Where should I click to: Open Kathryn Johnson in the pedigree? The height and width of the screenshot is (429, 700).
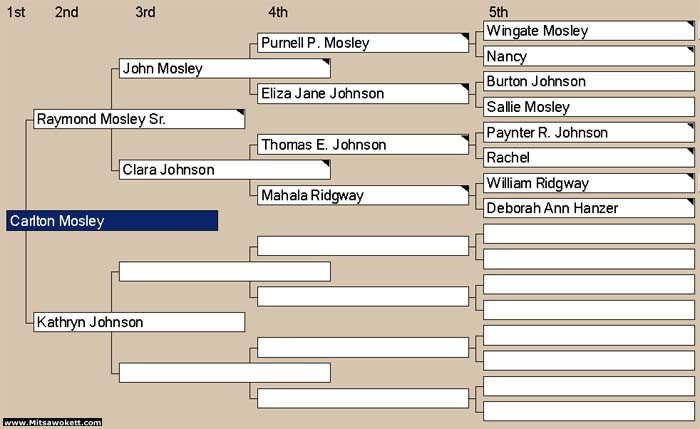139,322
